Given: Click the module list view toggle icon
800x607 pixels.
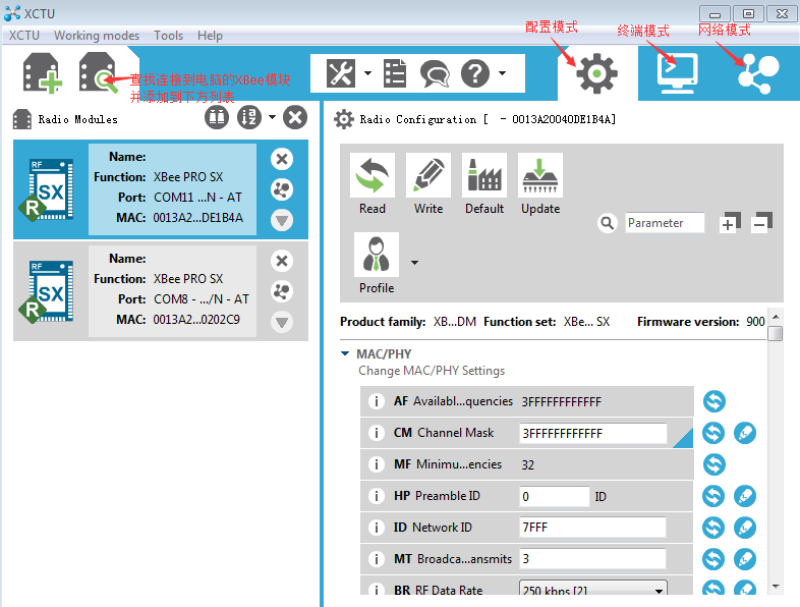Looking at the screenshot, I should coord(217,118).
